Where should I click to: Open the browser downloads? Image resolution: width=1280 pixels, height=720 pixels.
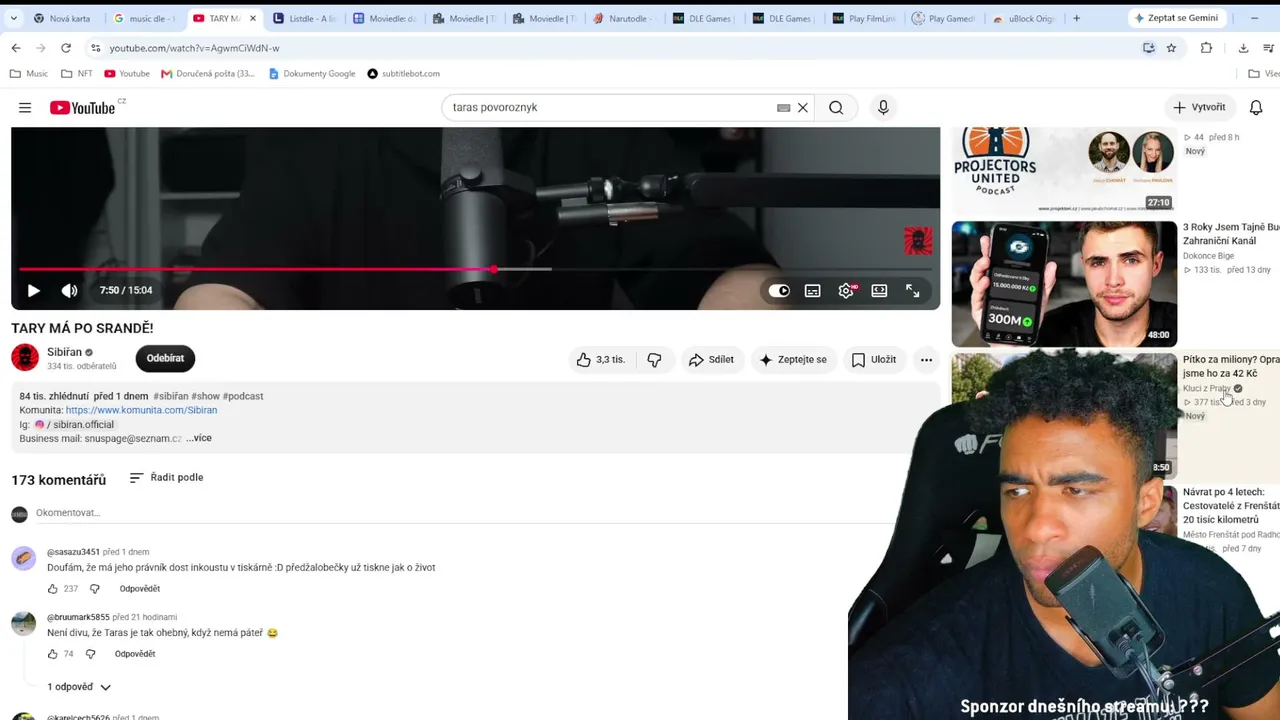(1243, 48)
